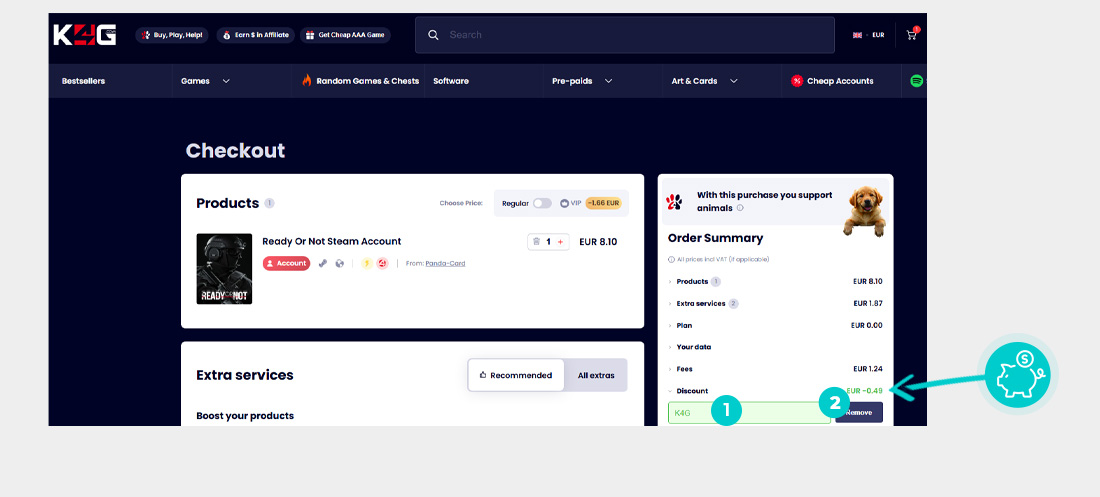Click the EUR 1.87 extra services amount
Image resolution: width=1100 pixels, height=497 pixels.
point(868,303)
